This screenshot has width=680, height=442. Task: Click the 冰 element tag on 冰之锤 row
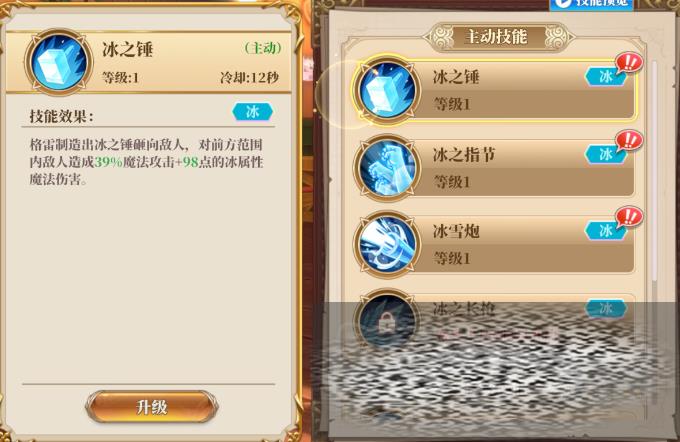pyautogui.click(x=605, y=77)
